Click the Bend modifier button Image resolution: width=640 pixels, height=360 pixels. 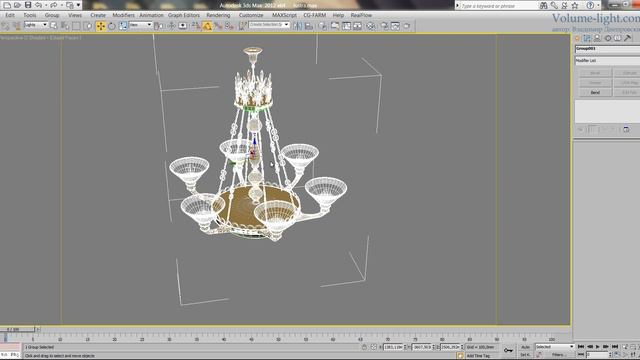(595, 93)
